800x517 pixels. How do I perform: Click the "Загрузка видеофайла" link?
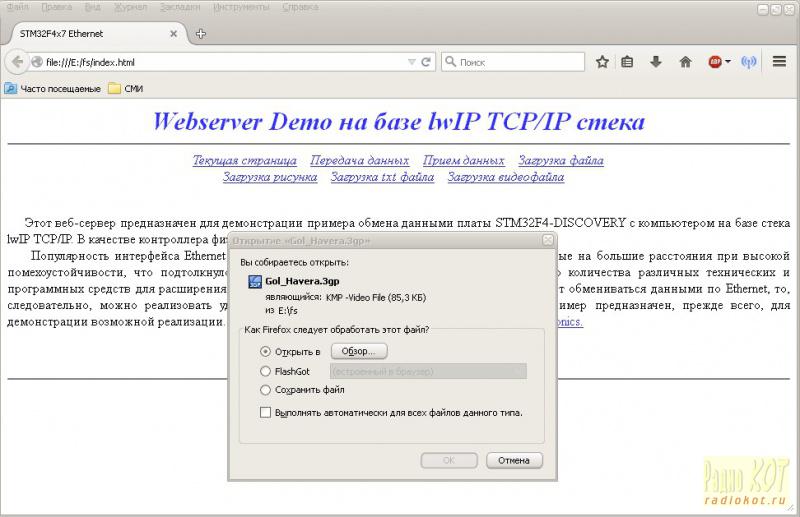coord(505,177)
